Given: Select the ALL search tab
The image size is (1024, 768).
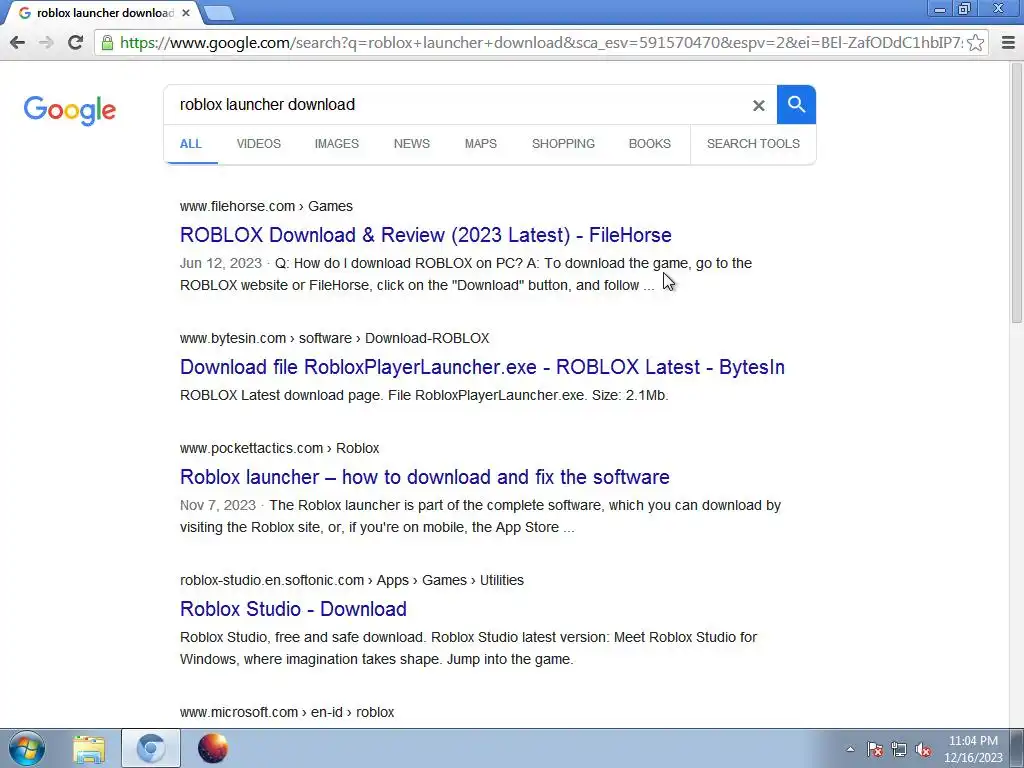Looking at the screenshot, I should (x=191, y=144).
